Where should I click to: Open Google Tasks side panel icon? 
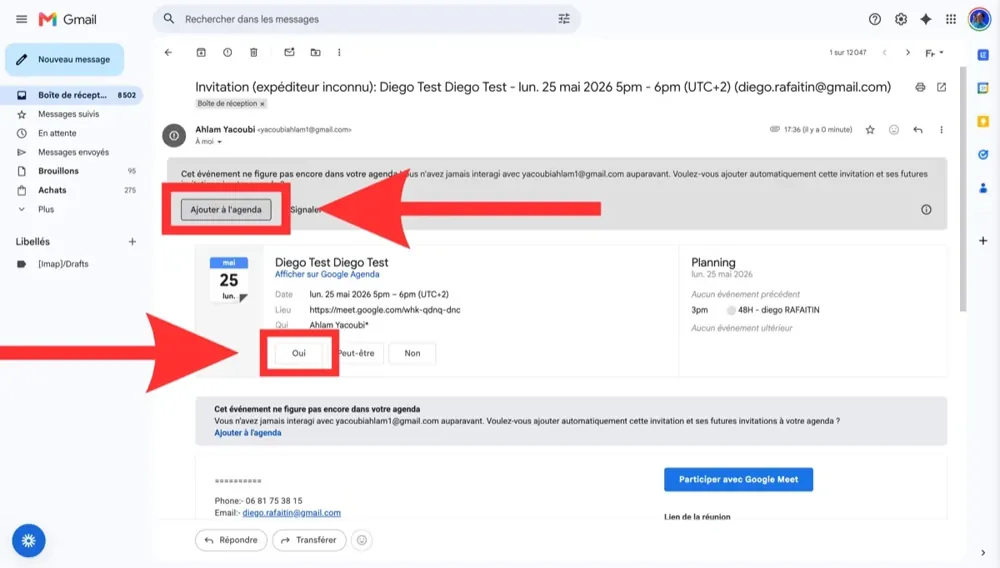(x=983, y=154)
